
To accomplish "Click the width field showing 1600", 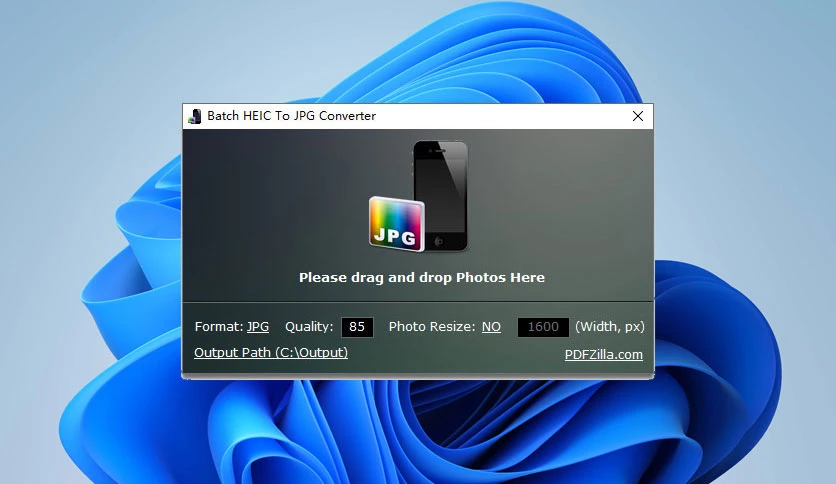I will click(543, 327).
